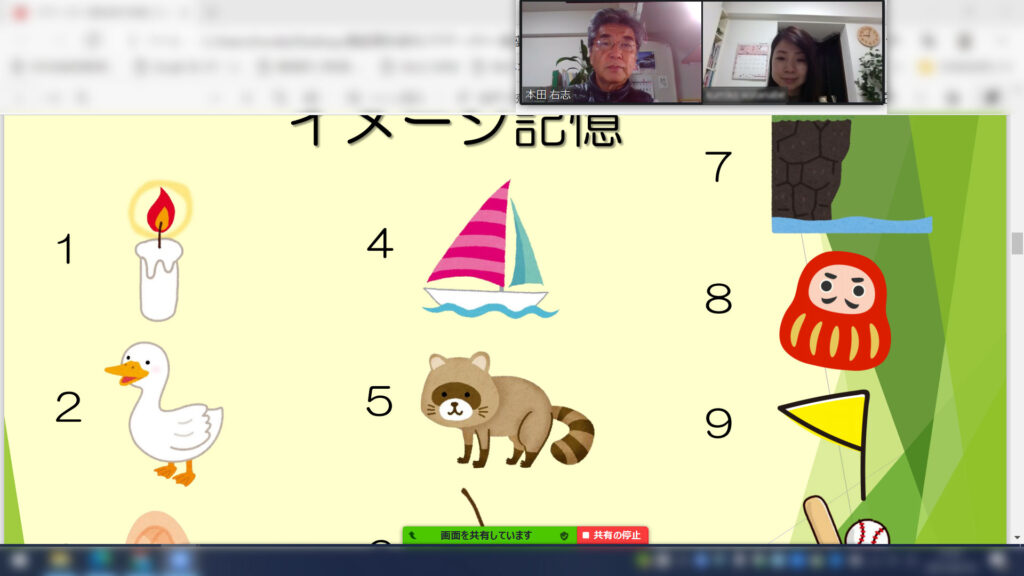Viewport: 1024px width, 576px height.
Task: Click the baseball and bat picture
Action: pos(845,524)
